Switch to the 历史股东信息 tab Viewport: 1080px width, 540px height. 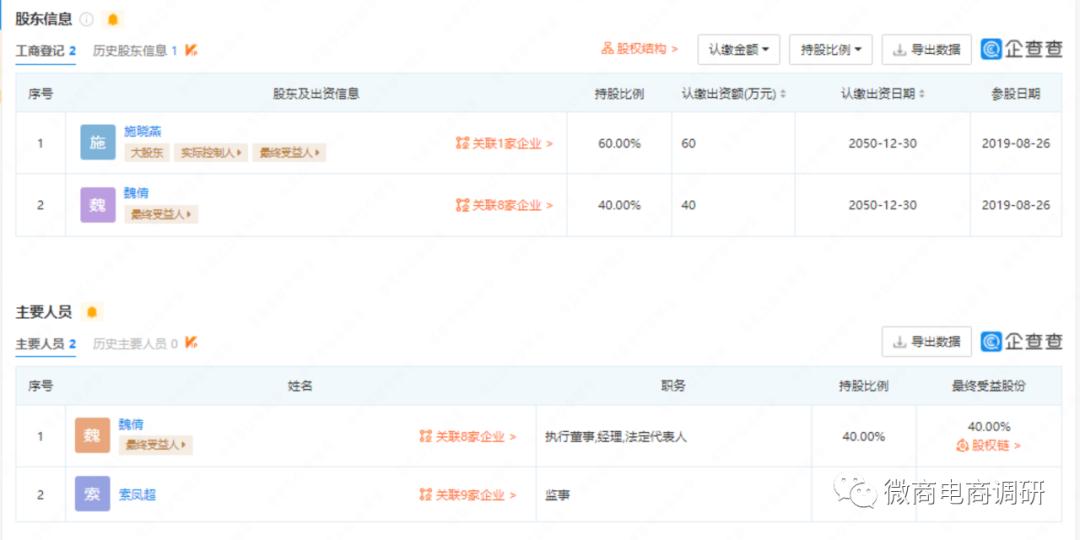pyautogui.click(x=135, y=50)
